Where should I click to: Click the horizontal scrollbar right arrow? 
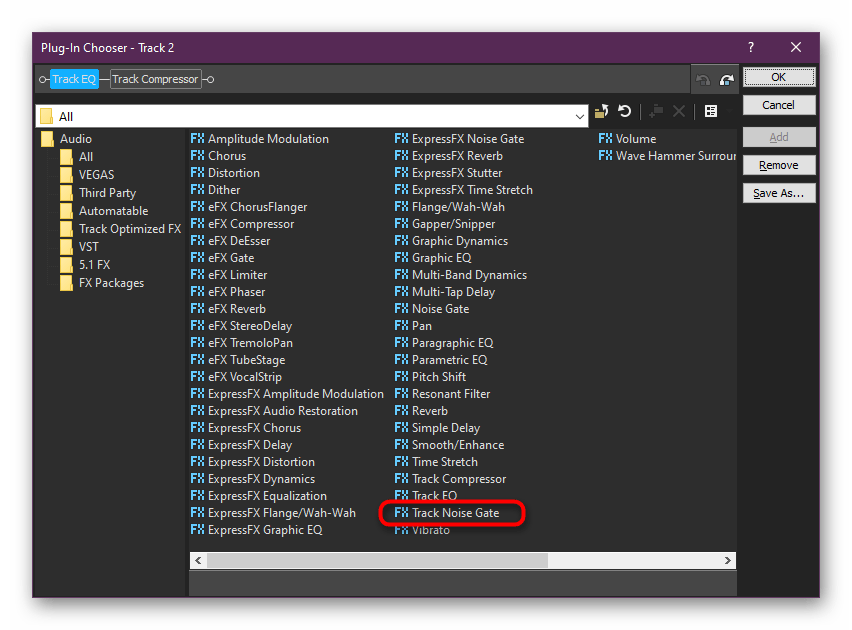(729, 561)
